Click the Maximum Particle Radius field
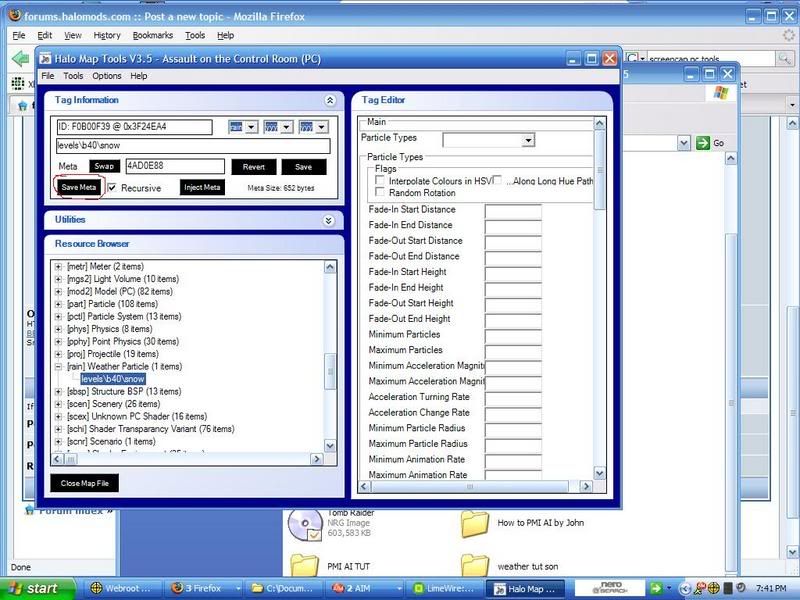The width and height of the screenshot is (800, 600). [x=513, y=445]
